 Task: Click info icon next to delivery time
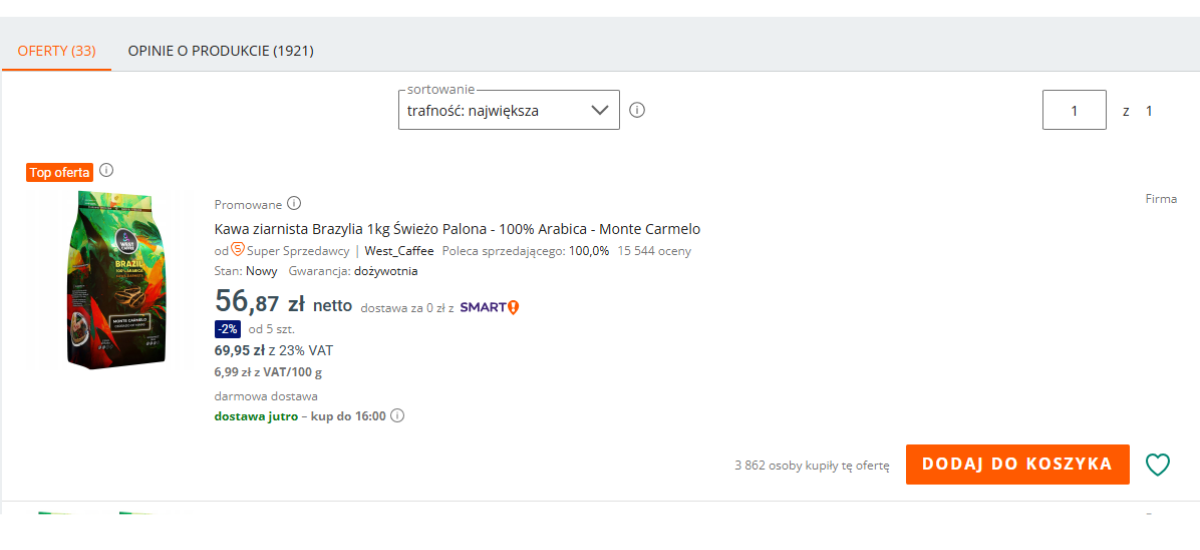[397, 416]
